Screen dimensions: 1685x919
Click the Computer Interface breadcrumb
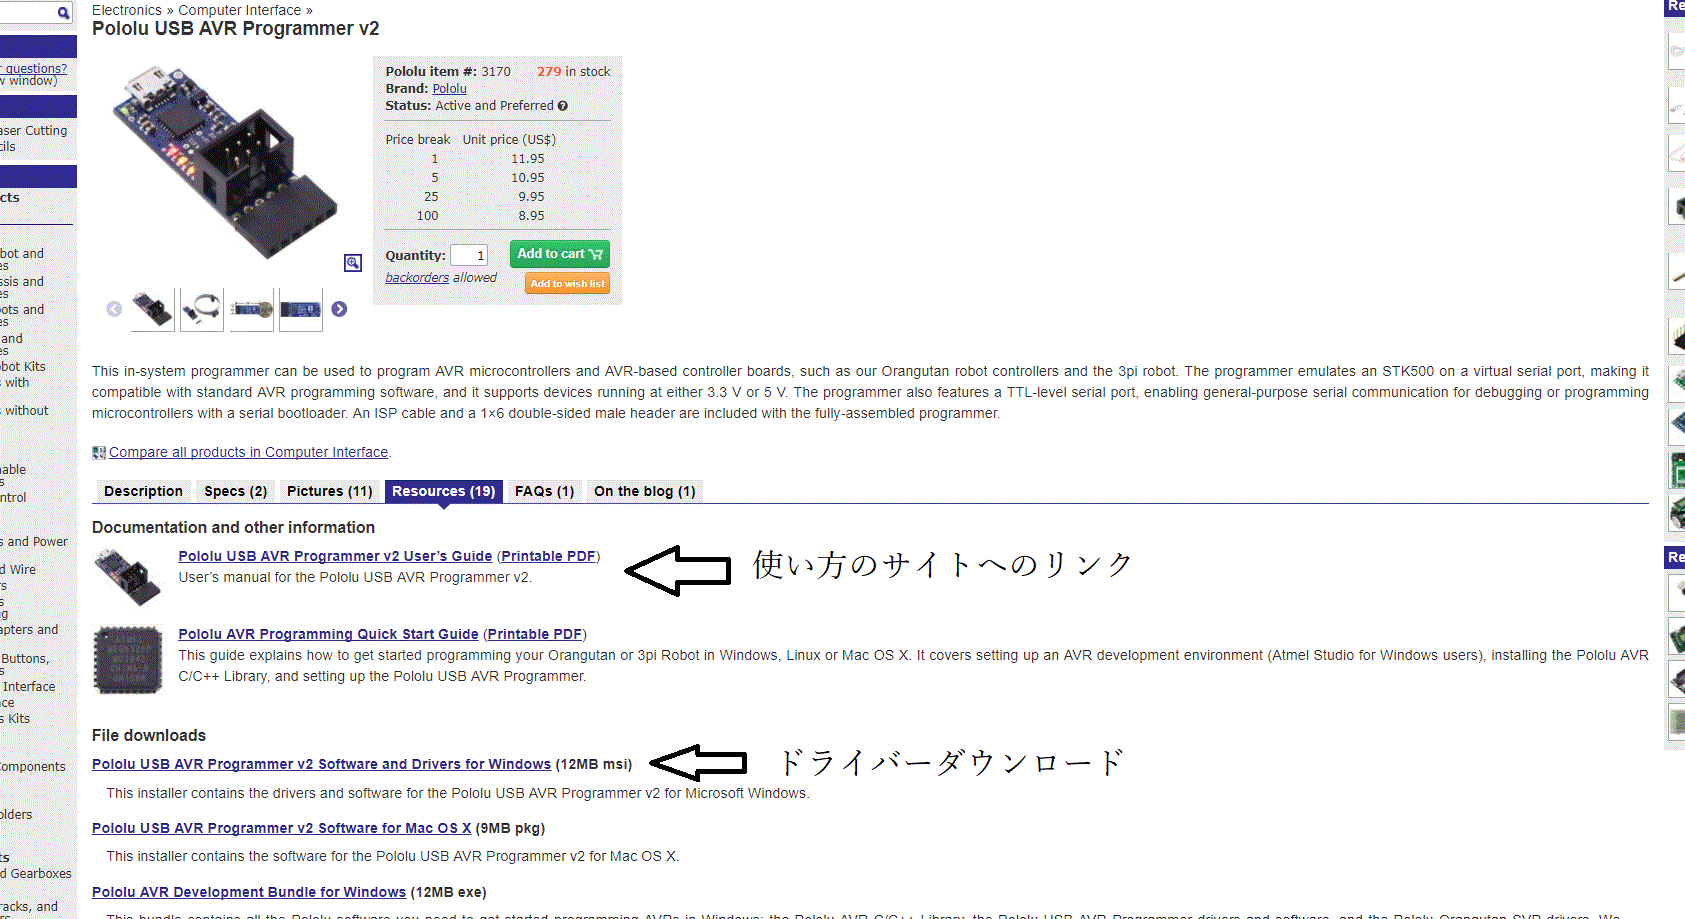click(x=240, y=10)
